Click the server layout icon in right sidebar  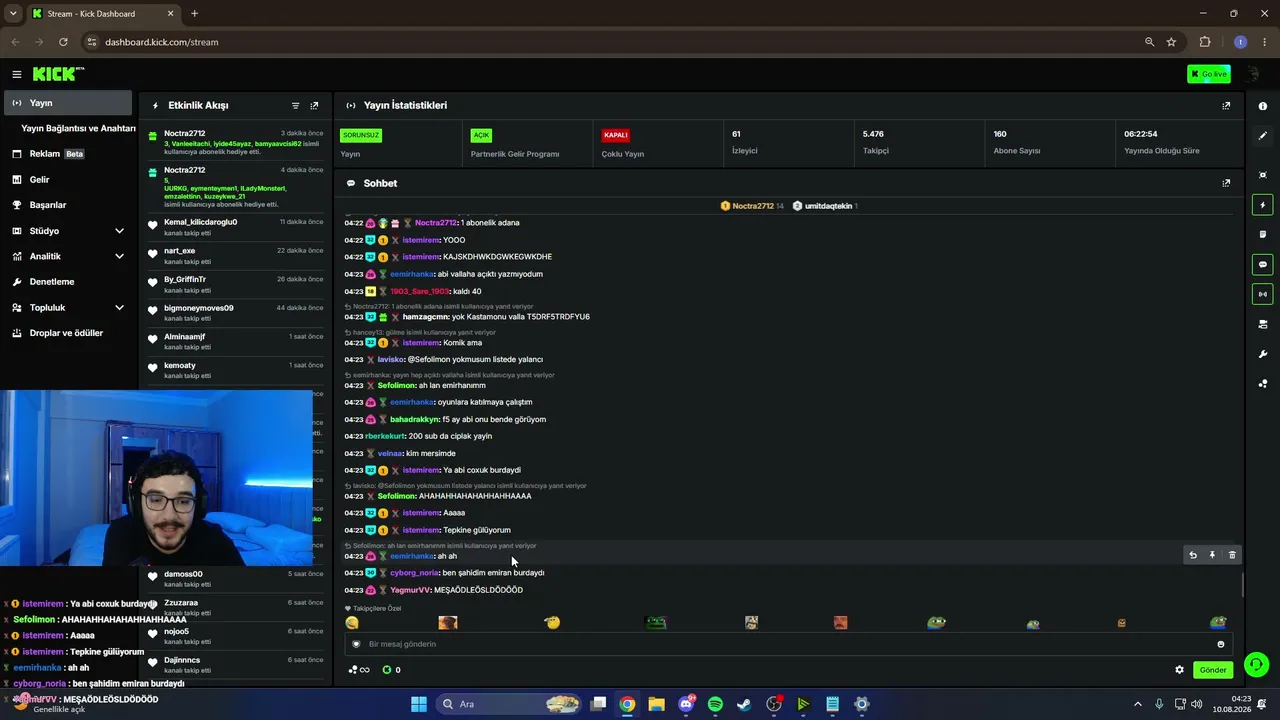(1263, 324)
